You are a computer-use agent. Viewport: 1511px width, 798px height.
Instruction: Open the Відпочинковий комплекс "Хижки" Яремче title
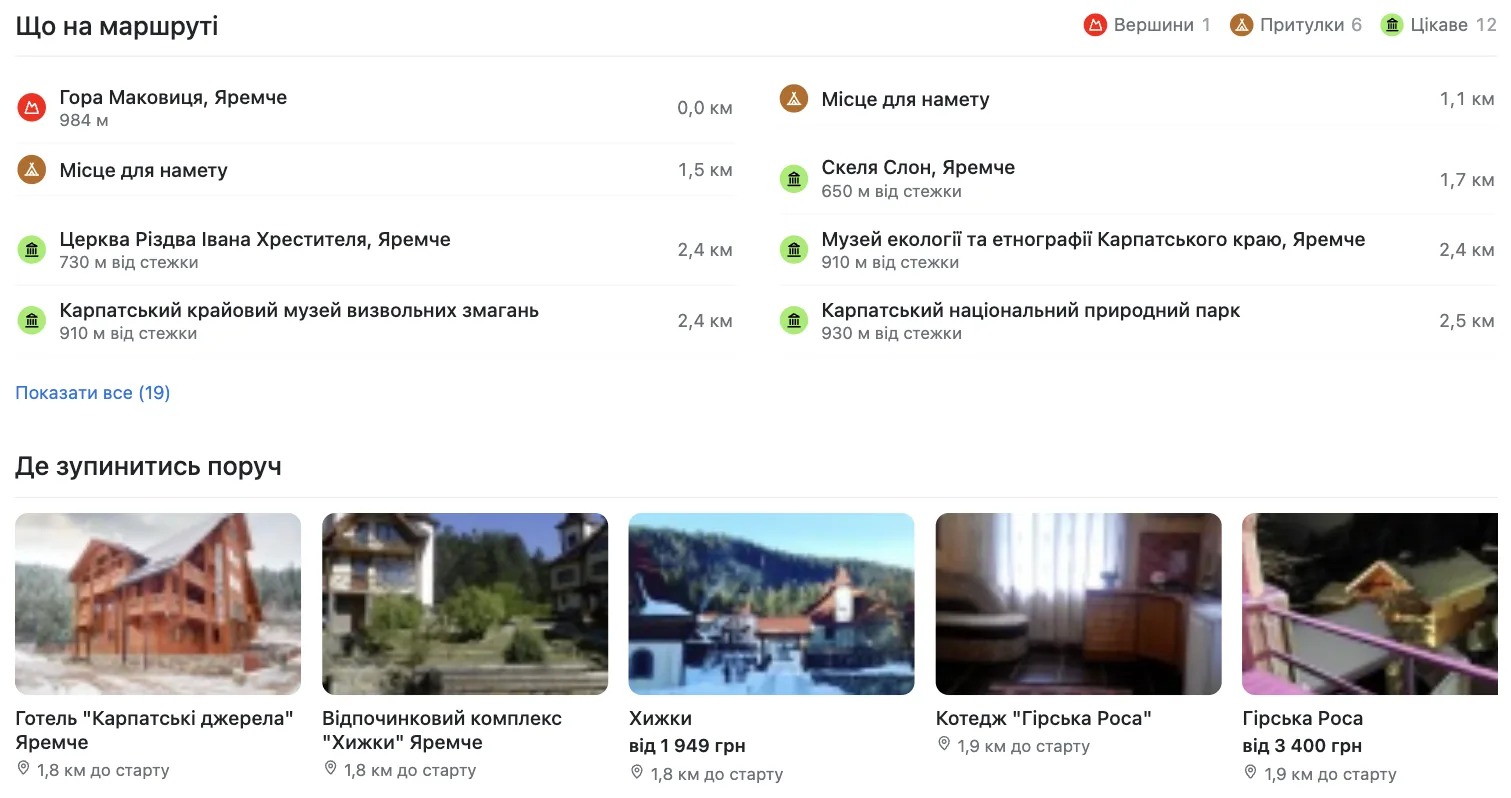coord(442,731)
